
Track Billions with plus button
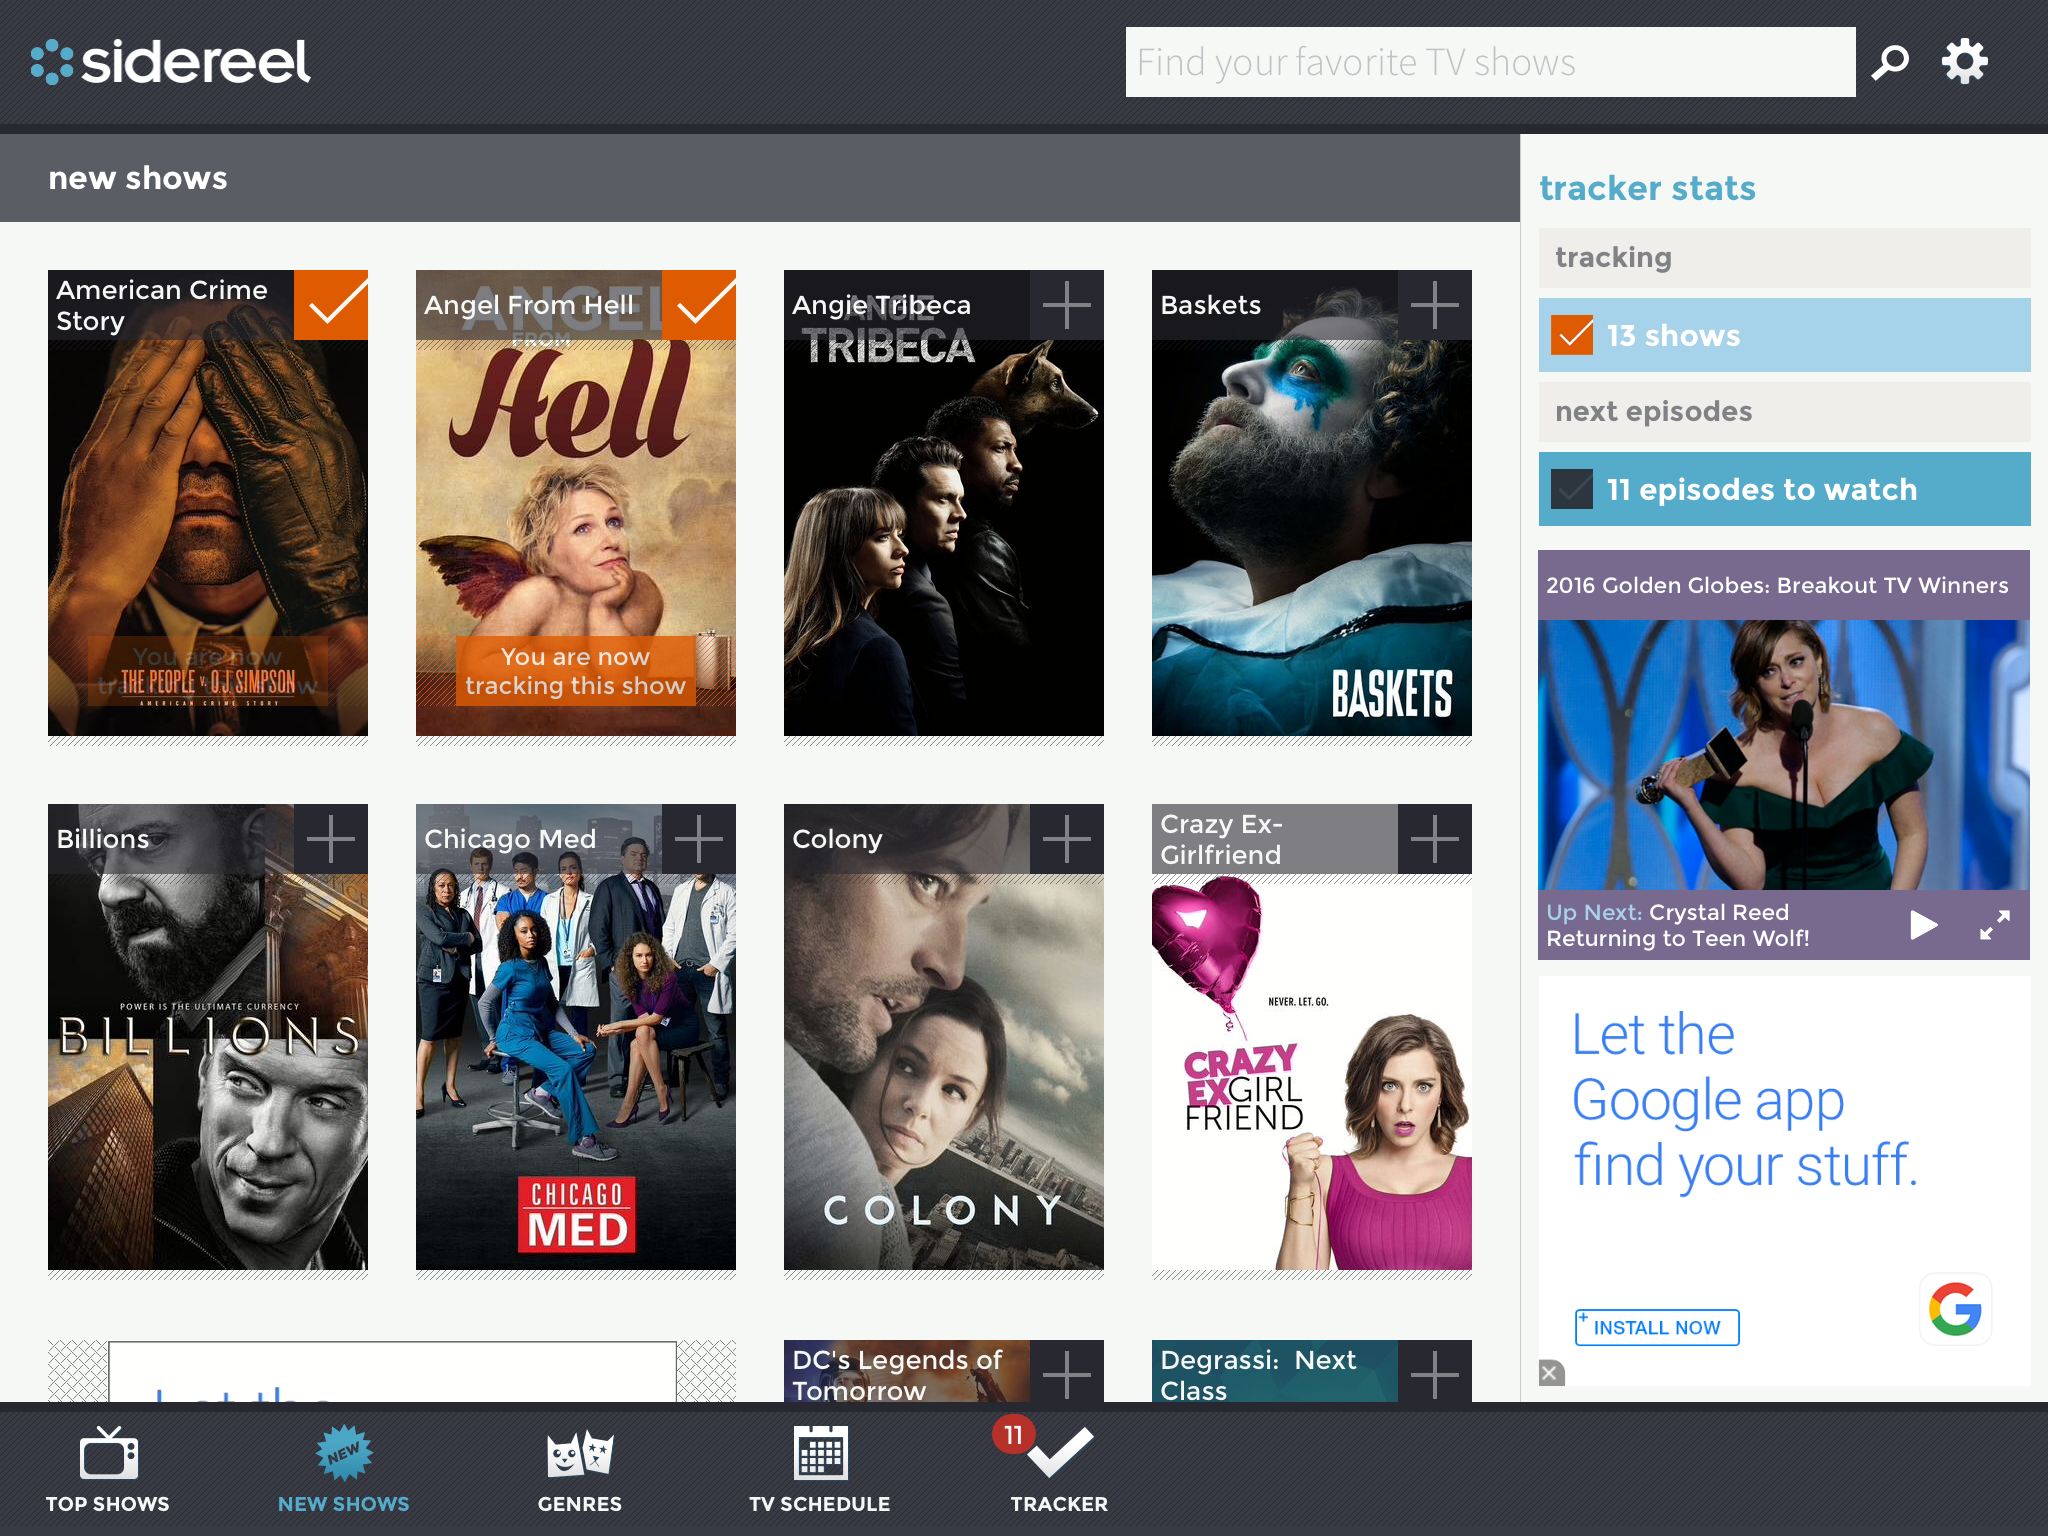point(331,839)
